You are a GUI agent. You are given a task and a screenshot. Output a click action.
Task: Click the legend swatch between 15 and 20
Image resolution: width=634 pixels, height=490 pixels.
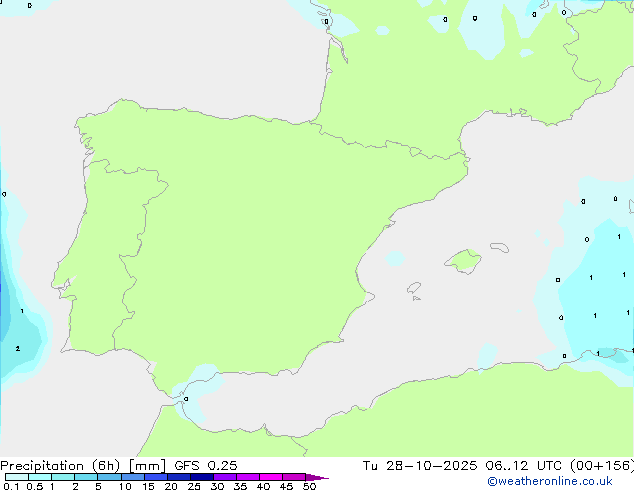tap(155, 477)
